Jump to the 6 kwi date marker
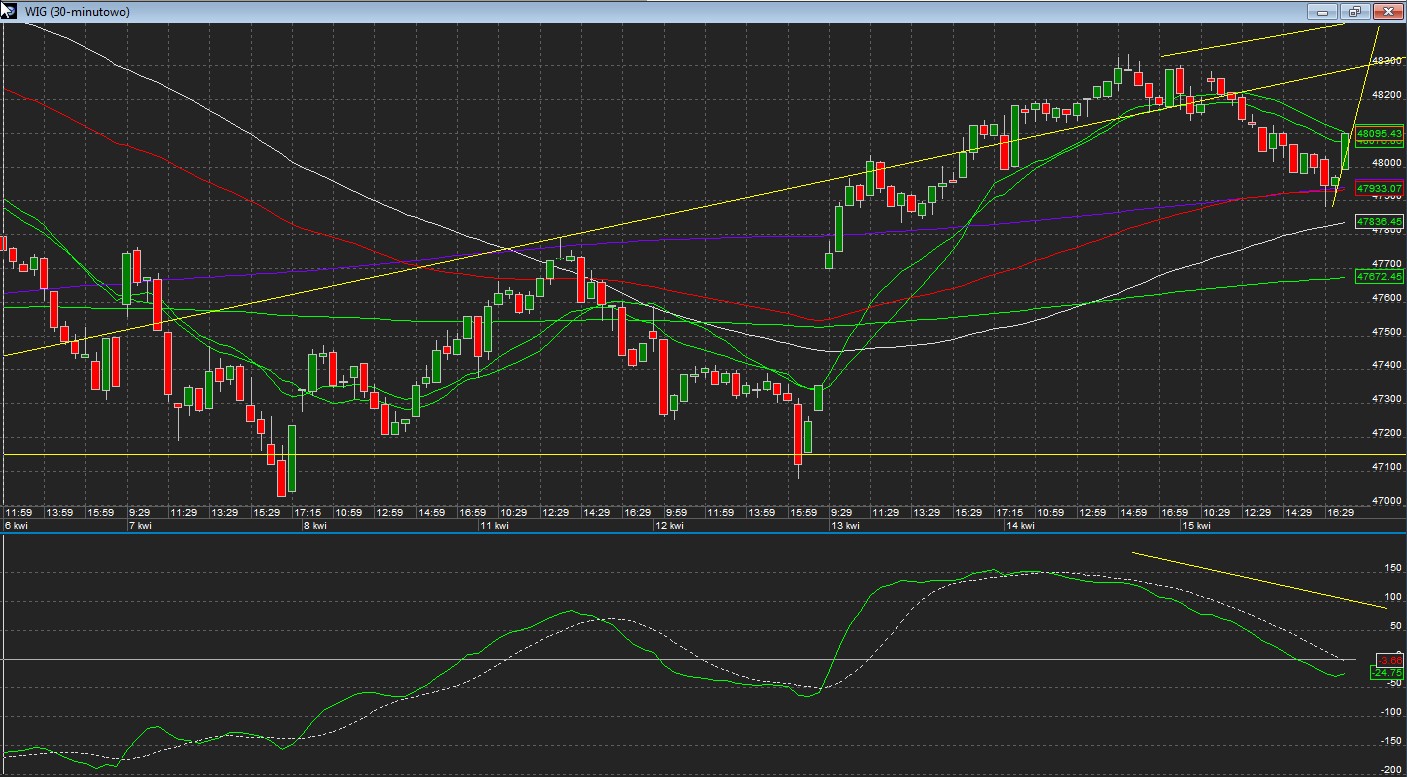Image resolution: width=1407 pixels, height=777 pixels. pos(15,525)
